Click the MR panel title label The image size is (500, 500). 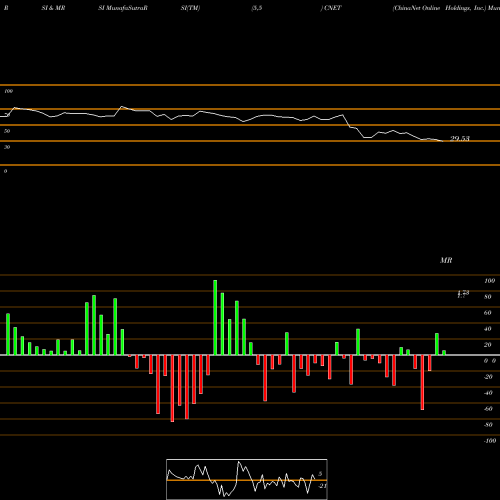pos(446,260)
